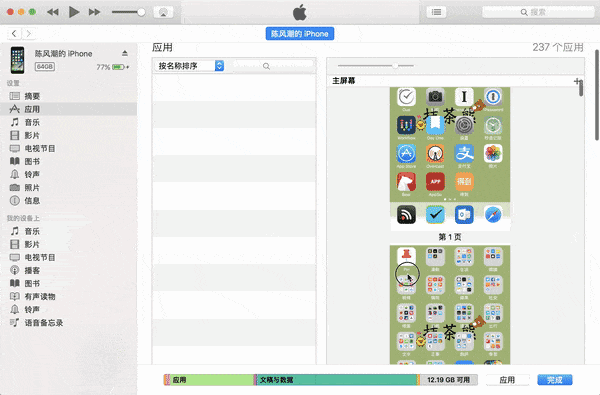Select the Pin app on page two
This screenshot has width=600, height=395.
click(x=406, y=257)
